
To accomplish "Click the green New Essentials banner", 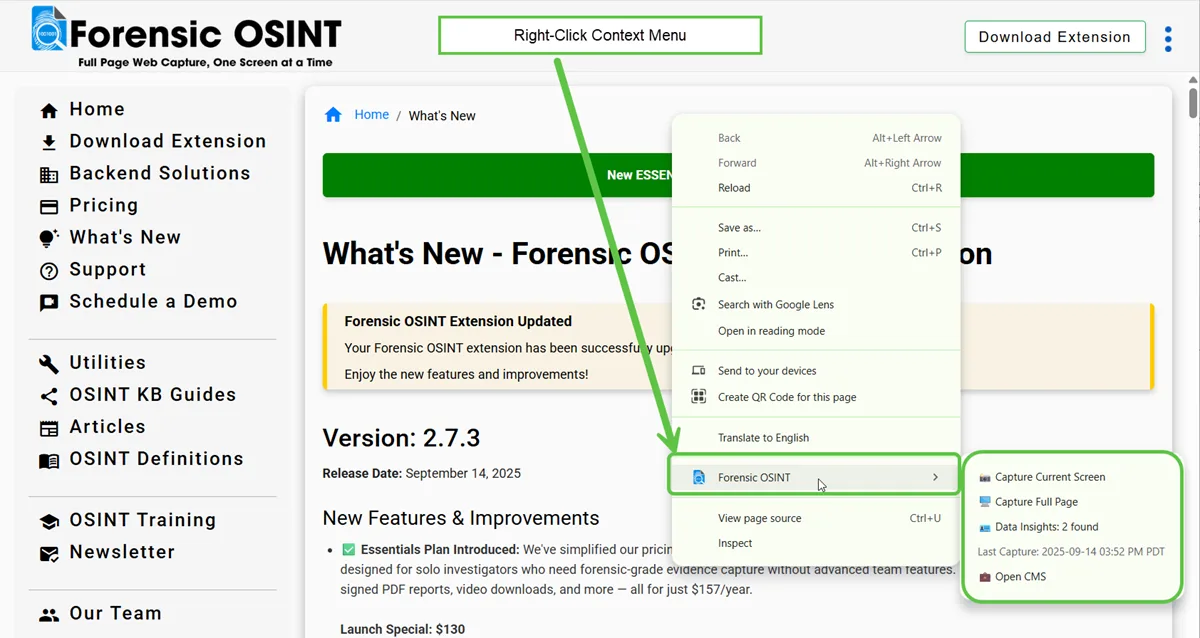I will coord(738,175).
